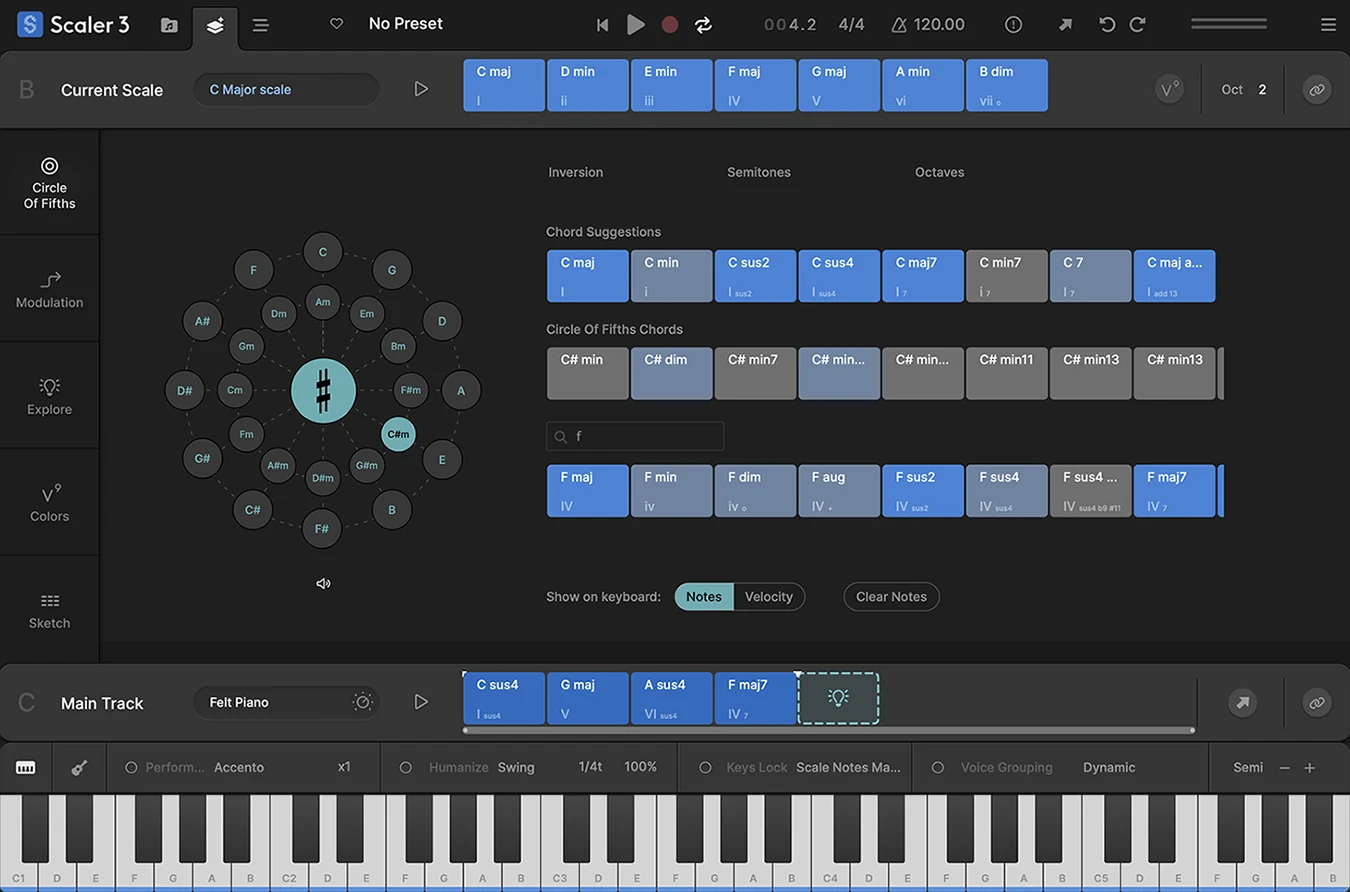Change the Oct 2 value
This screenshot has width=1350, height=892.
click(x=1262, y=90)
